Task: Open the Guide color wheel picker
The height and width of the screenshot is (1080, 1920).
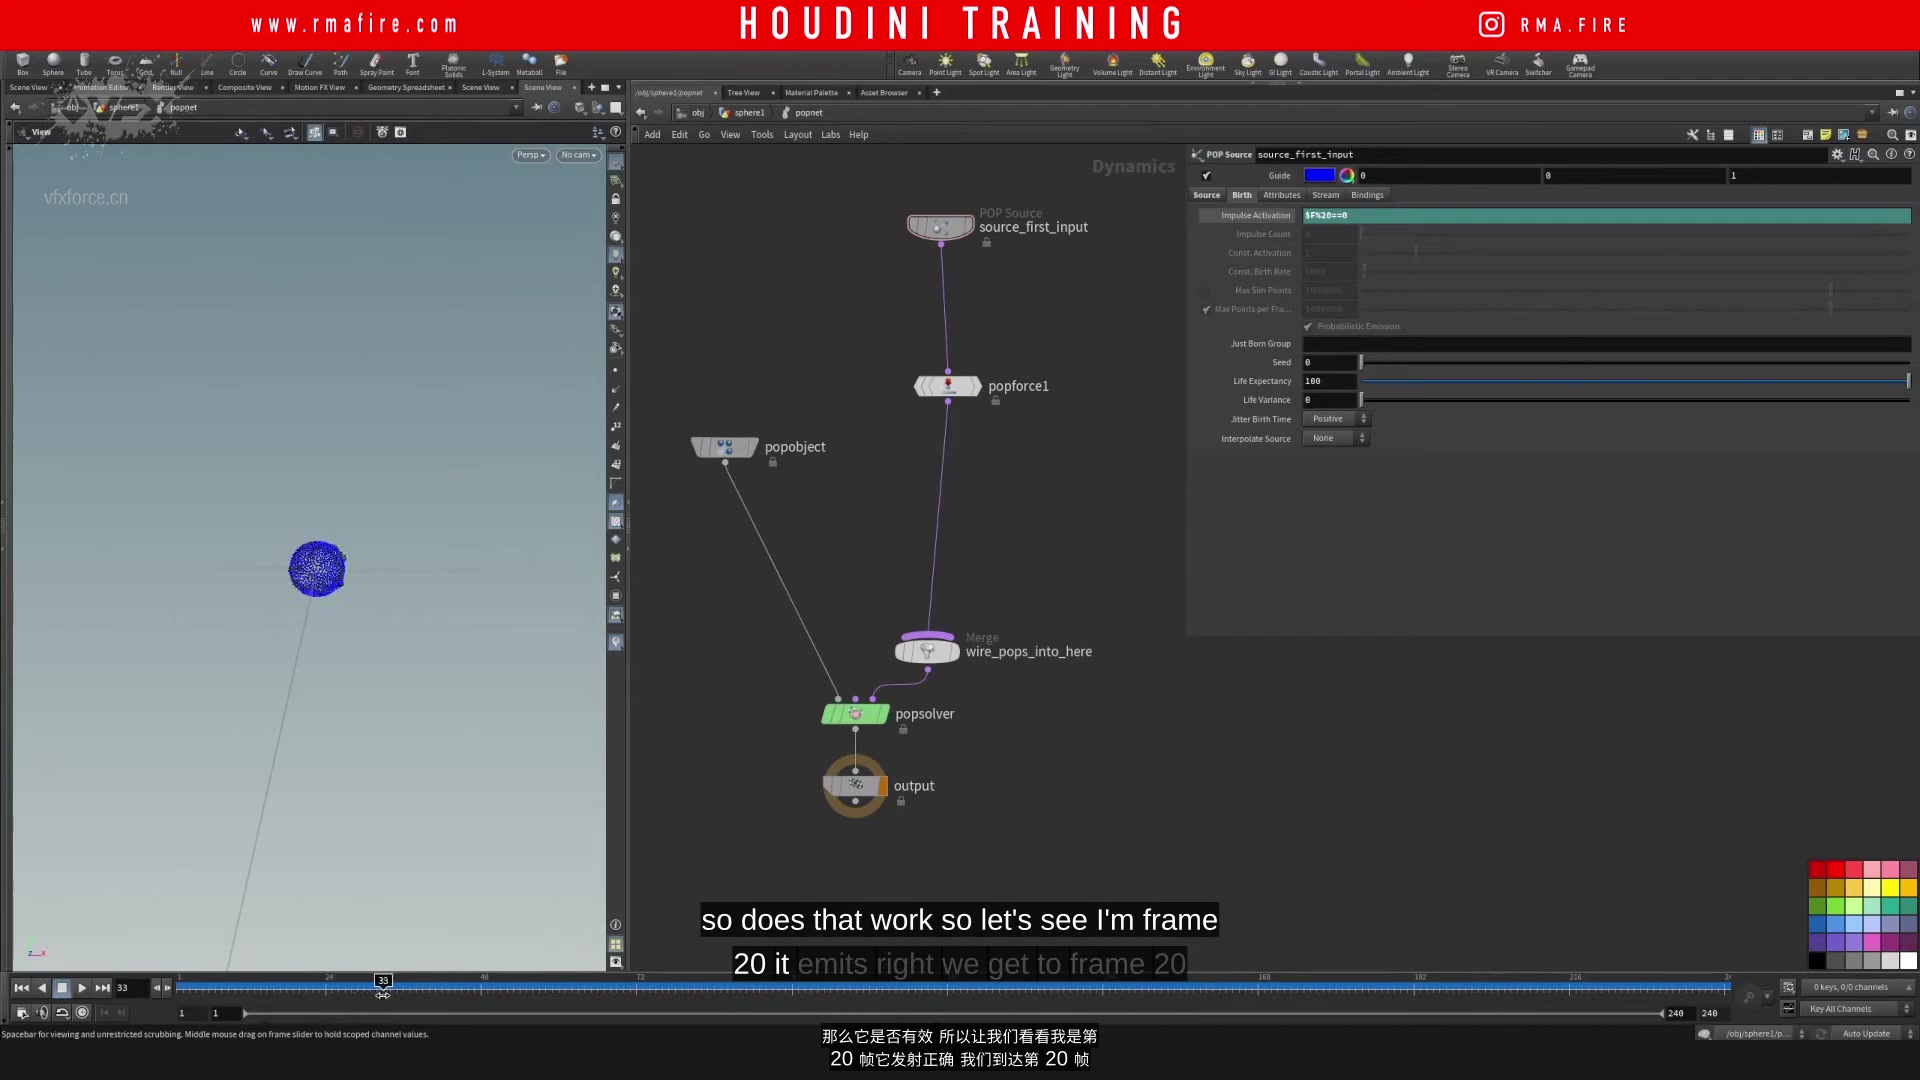Action: click(1347, 176)
